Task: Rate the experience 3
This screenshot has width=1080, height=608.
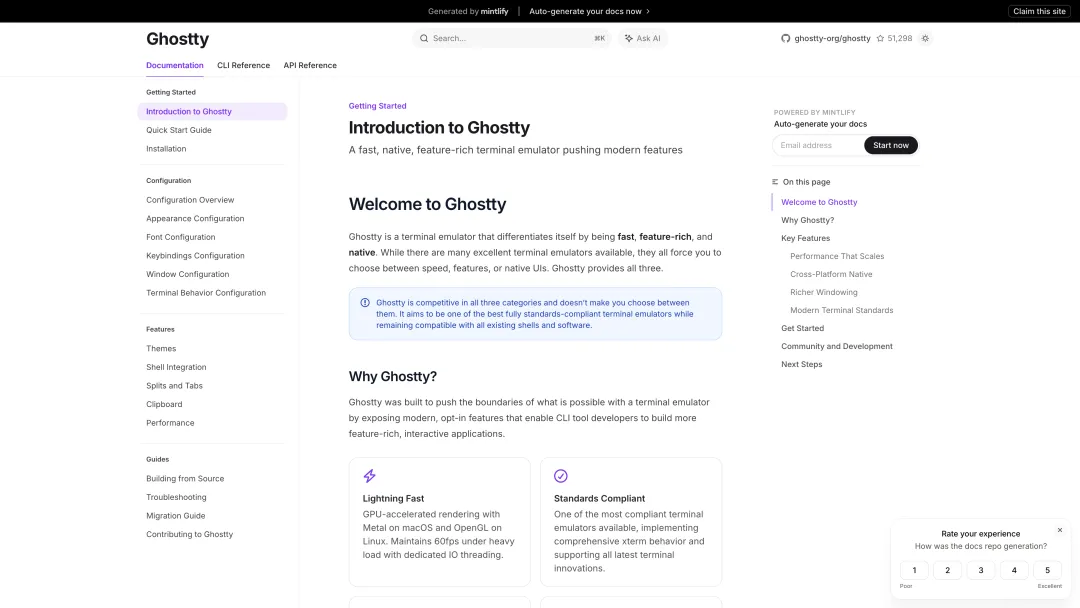Action: pyautogui.click(x=981, y=570)
